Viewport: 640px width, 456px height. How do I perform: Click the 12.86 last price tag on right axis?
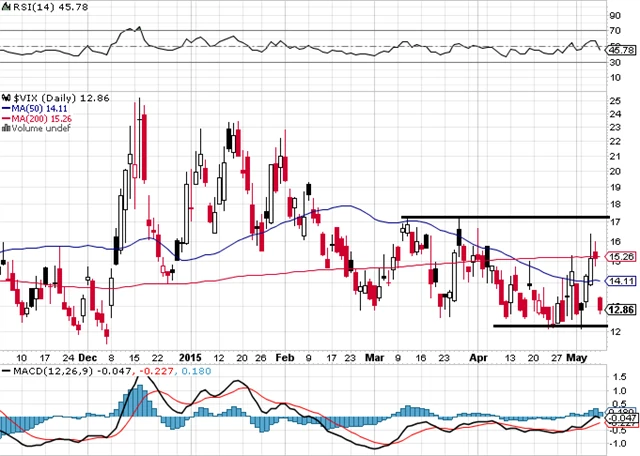[x=620, y=310]
